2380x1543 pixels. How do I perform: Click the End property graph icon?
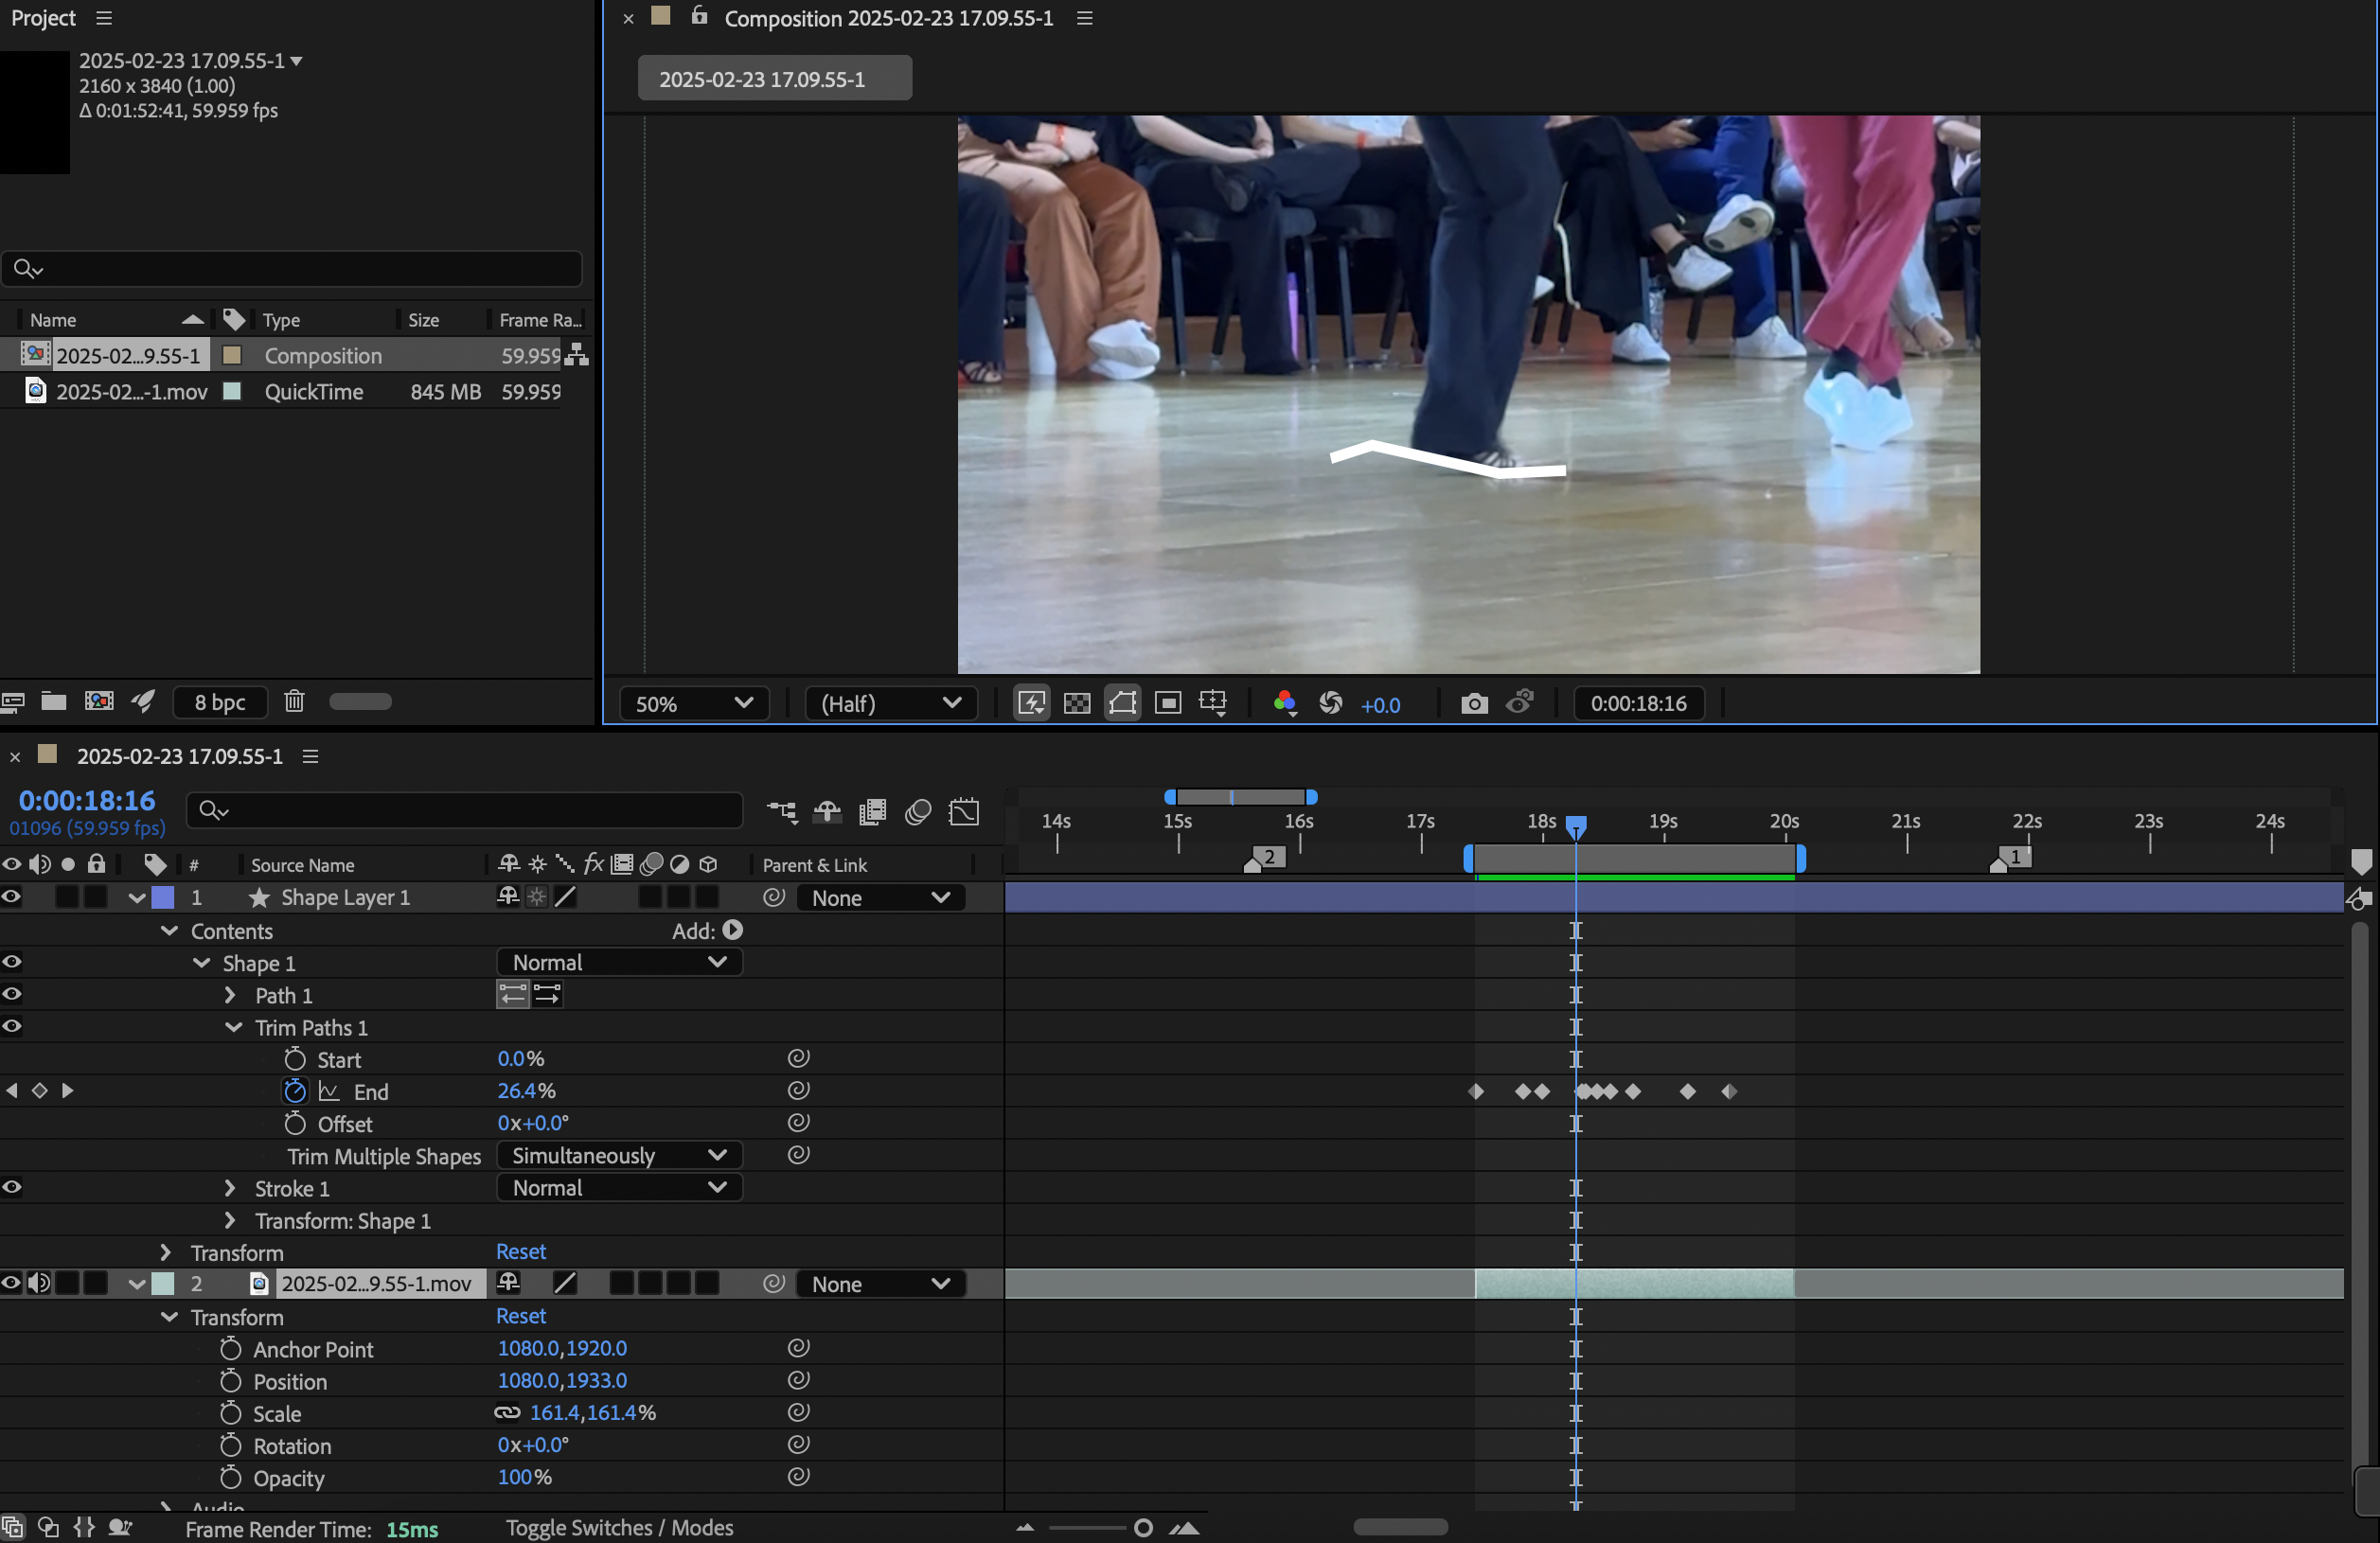click(329, 1091)
